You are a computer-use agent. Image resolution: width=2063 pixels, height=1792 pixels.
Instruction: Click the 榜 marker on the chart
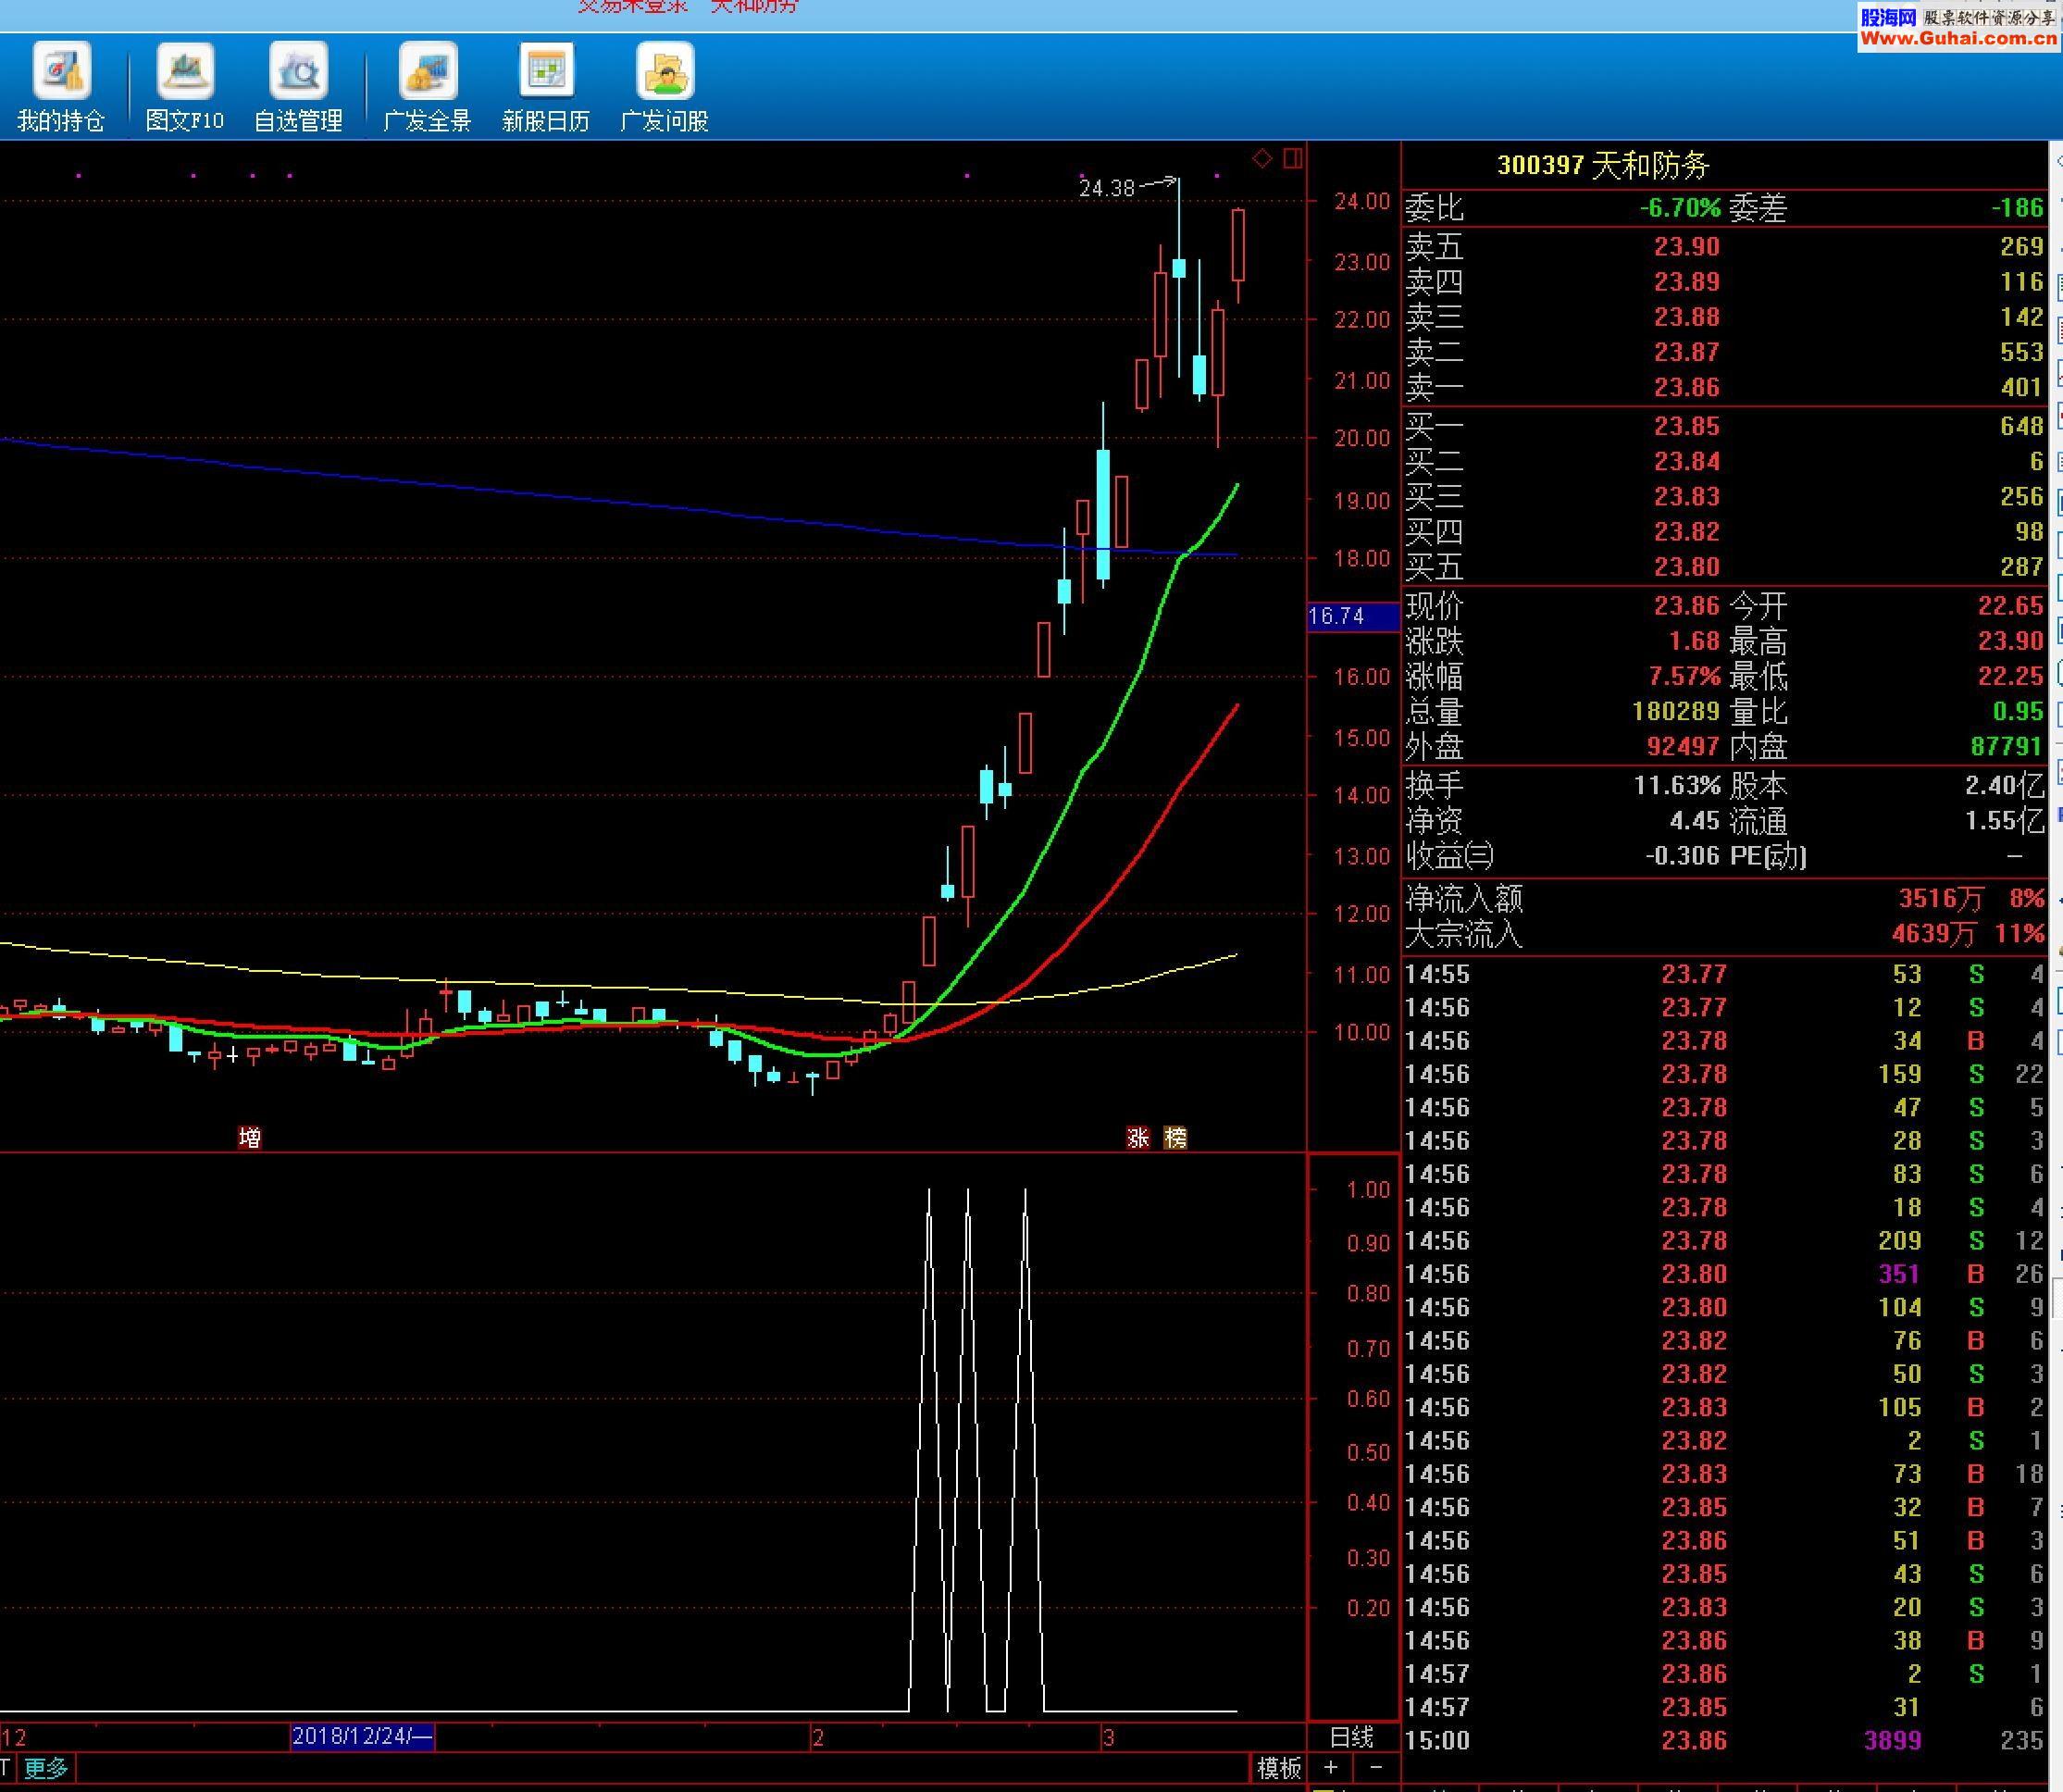point(1176,1137)
